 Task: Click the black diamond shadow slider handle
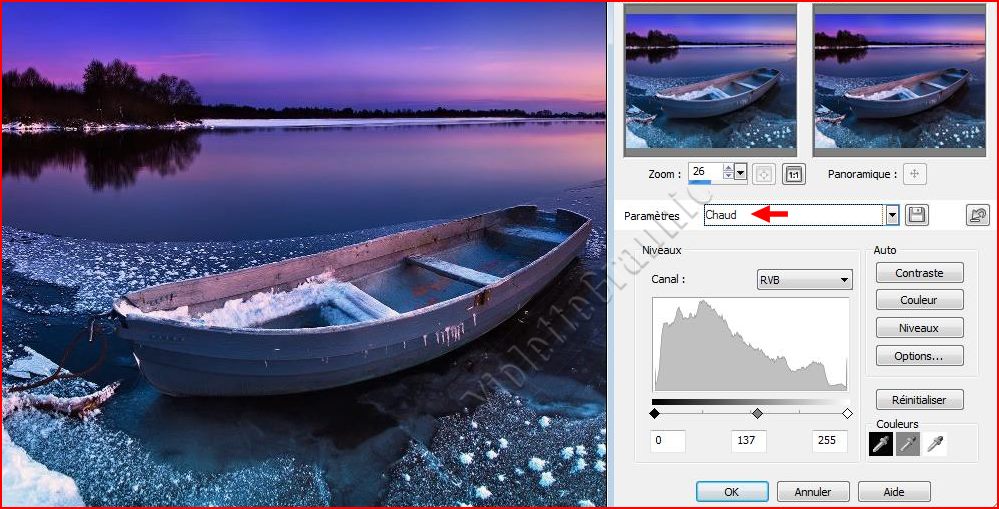click(655, 413)
